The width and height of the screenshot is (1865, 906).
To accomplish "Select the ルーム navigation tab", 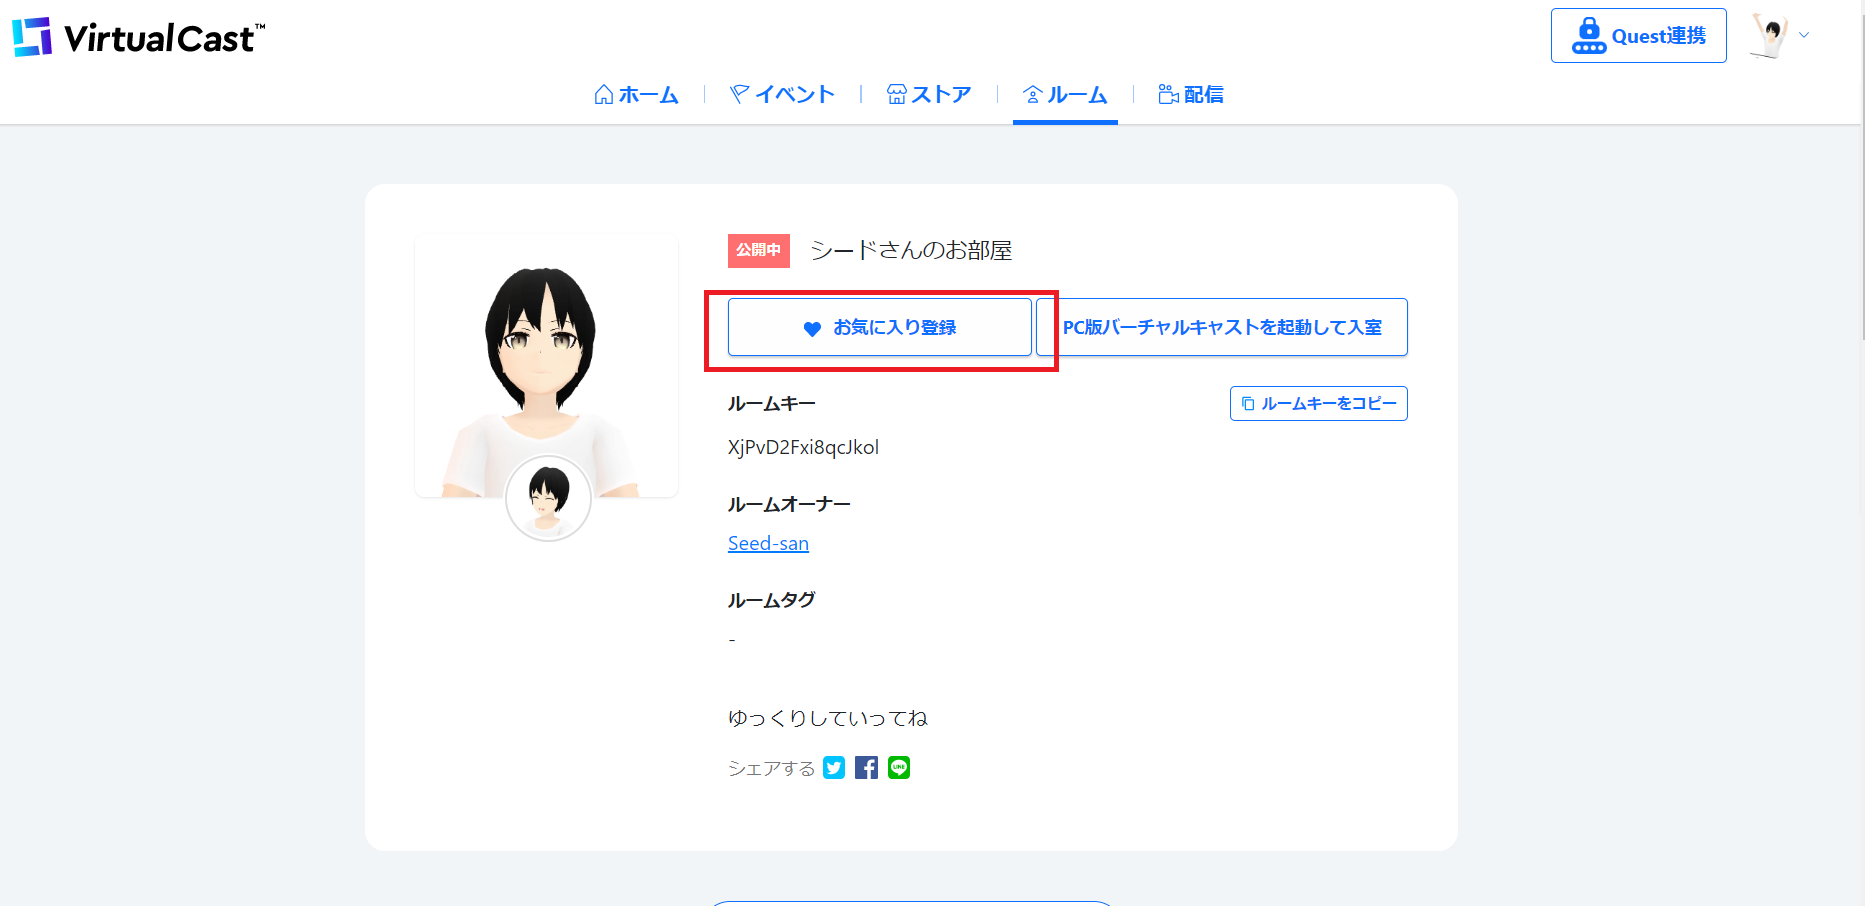I will 1065,95.
